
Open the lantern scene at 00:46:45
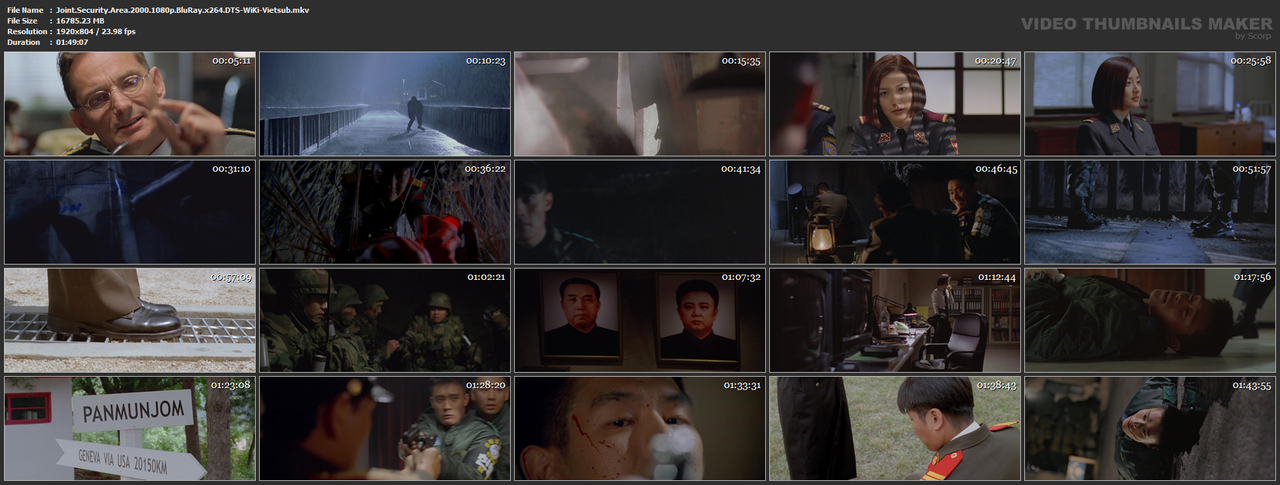point(895,212)
